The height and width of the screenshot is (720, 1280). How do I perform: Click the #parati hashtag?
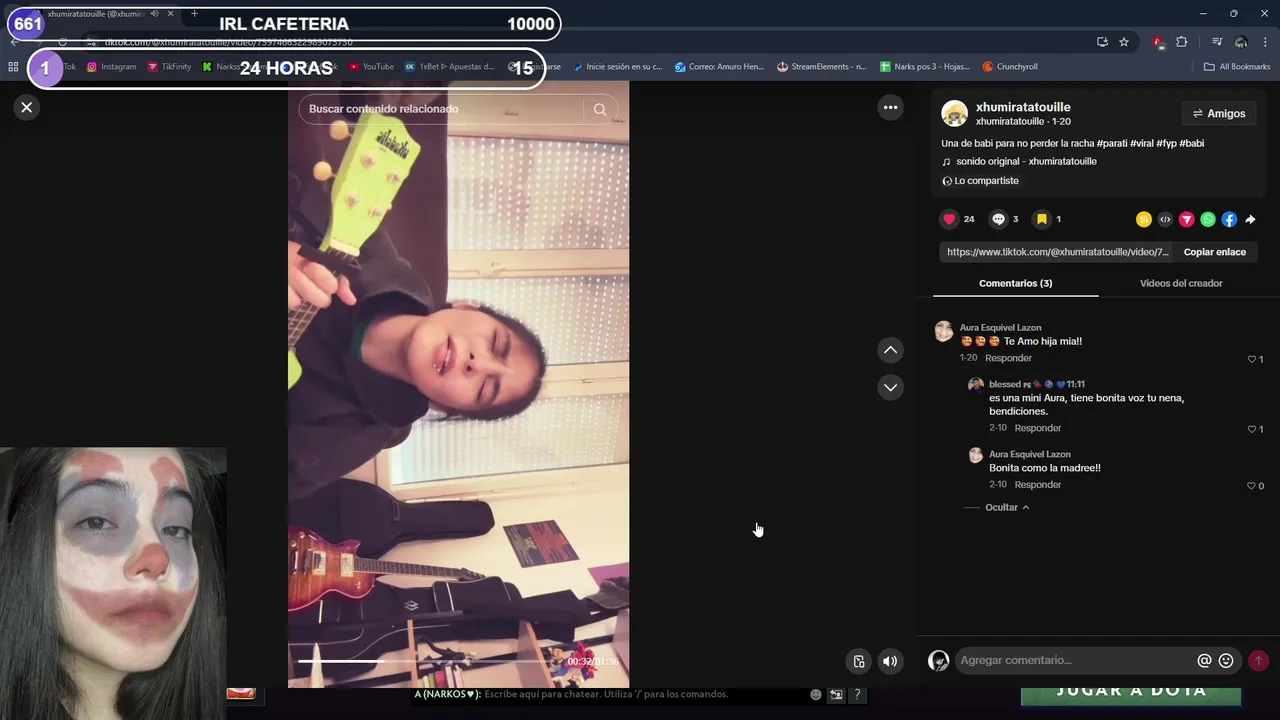[1112, 143]
